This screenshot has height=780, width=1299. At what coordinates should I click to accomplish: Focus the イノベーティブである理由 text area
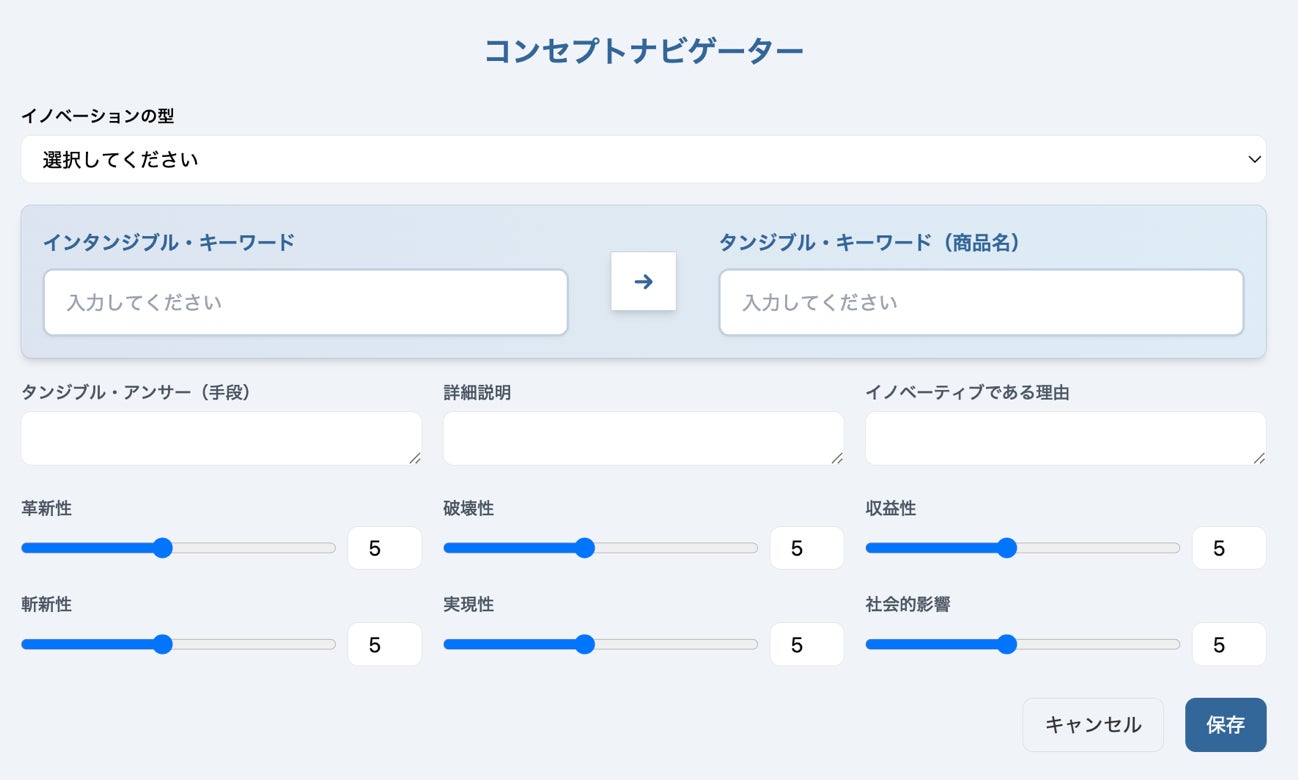tap(1065, 438)
